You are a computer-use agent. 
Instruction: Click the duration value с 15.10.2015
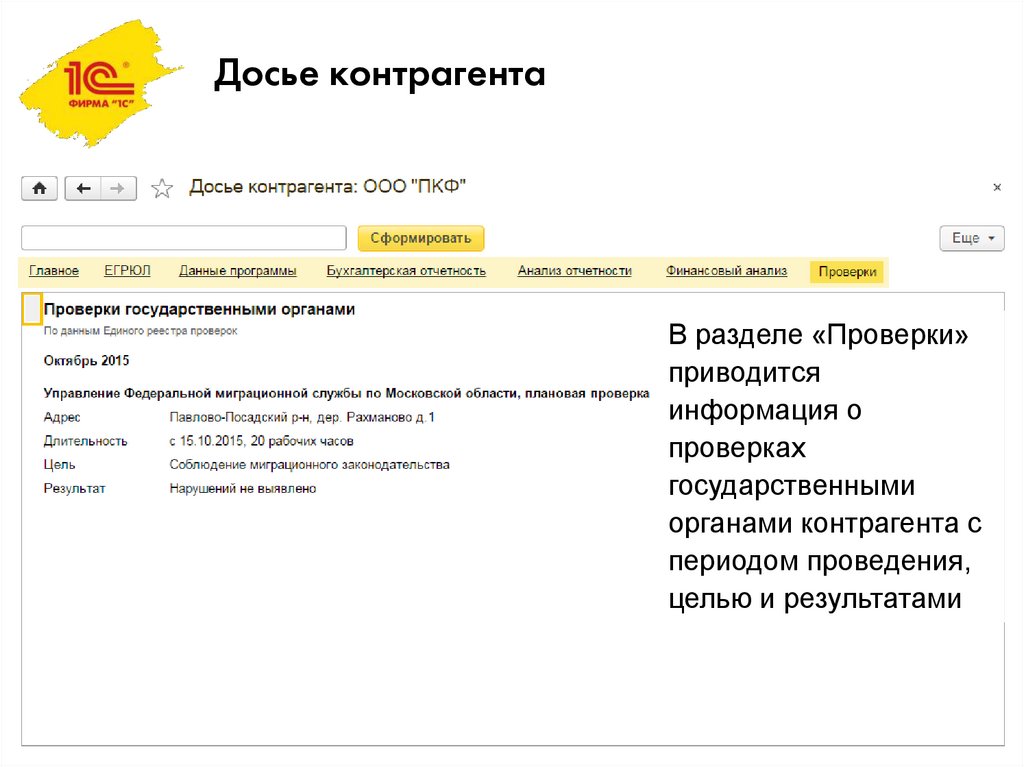coord(261,441)
